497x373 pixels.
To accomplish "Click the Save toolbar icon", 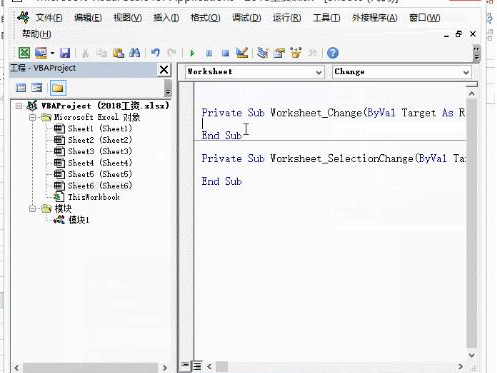I will [65, 53].
